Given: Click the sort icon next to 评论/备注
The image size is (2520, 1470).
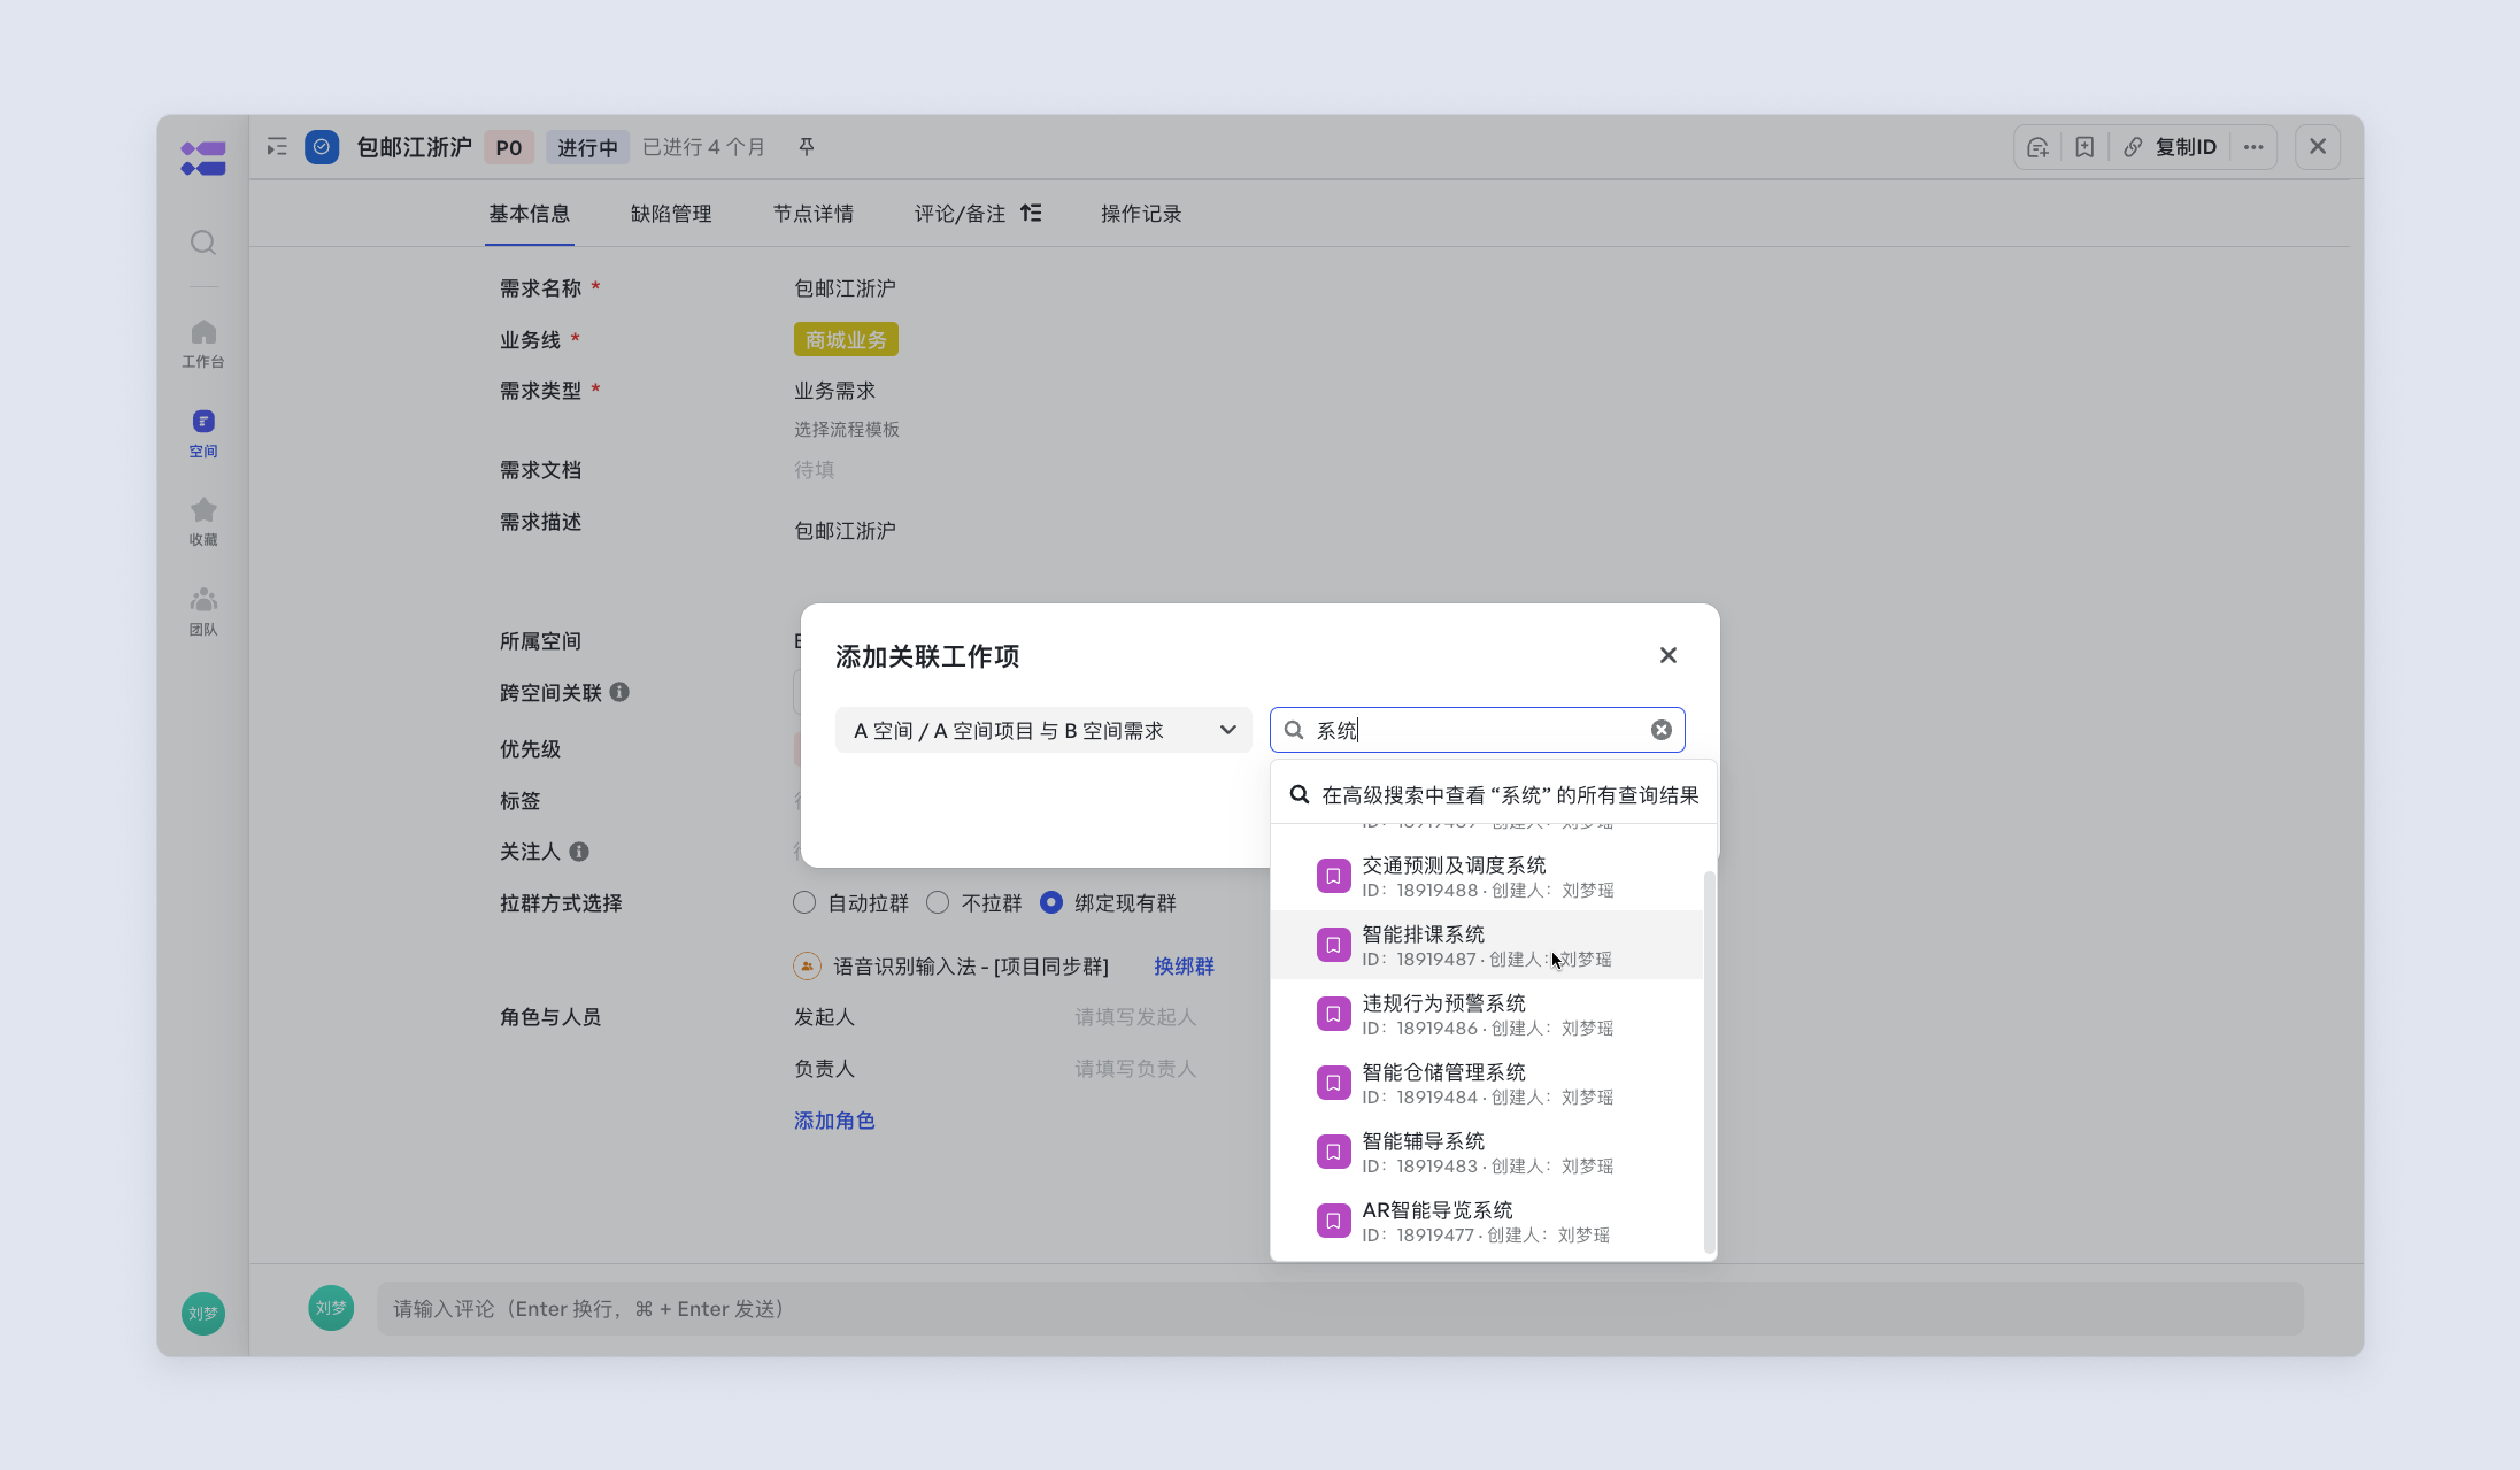Looking at the screenshot, I should (x=1031, y=213).
